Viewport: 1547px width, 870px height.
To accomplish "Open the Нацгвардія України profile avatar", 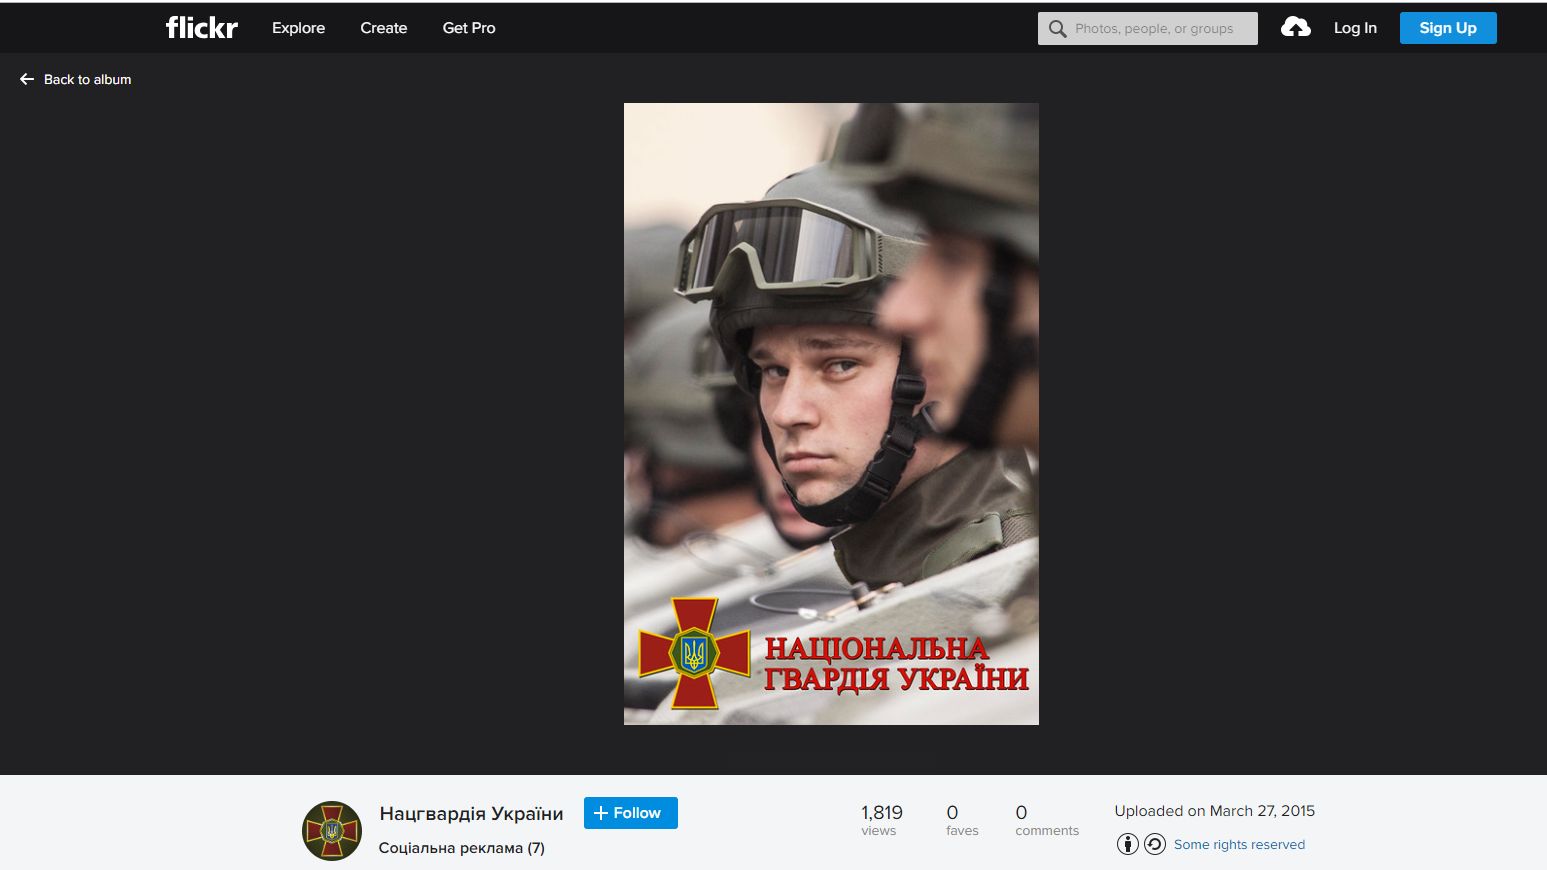I will click(332, 830).
